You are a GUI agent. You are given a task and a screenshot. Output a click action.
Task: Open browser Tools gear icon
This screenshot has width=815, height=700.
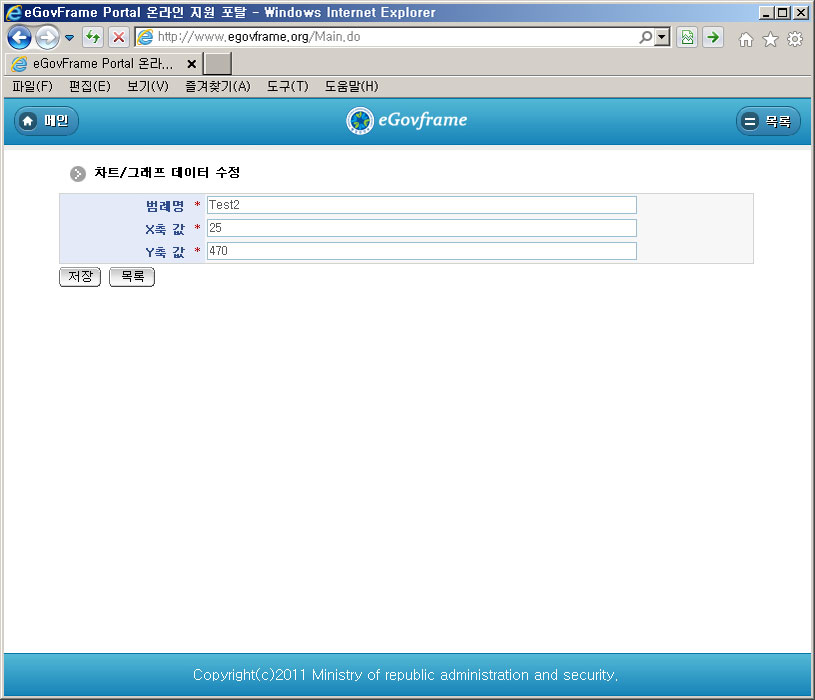pyautogui.click(x=795, y=39)
